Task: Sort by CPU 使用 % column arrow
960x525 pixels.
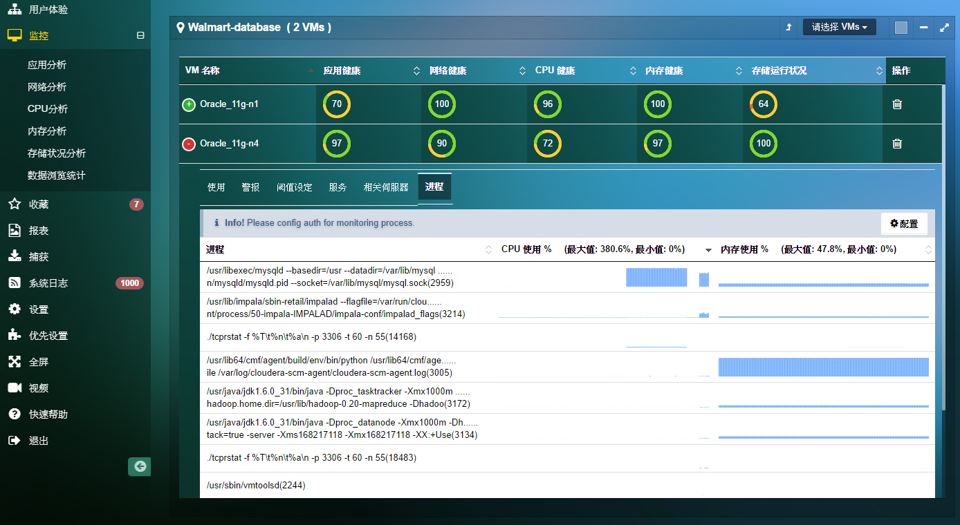Action: (708, 250)
